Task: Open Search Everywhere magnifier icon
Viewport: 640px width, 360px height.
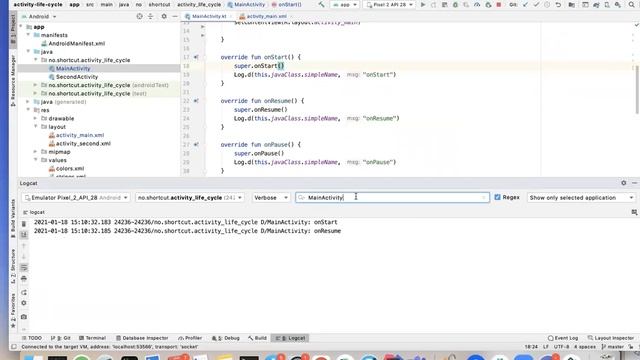Action: pos(631,4)
